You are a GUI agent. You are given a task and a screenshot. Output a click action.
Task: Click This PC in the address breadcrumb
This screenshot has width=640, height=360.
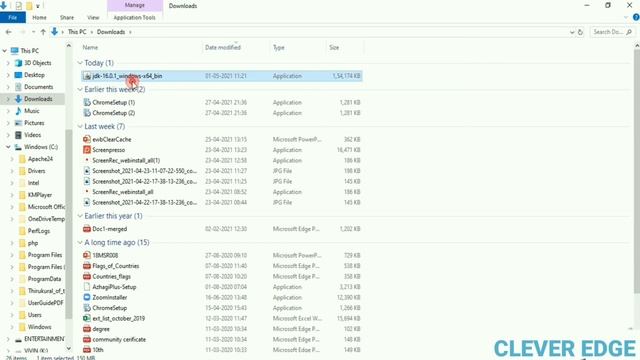point(77,32)
